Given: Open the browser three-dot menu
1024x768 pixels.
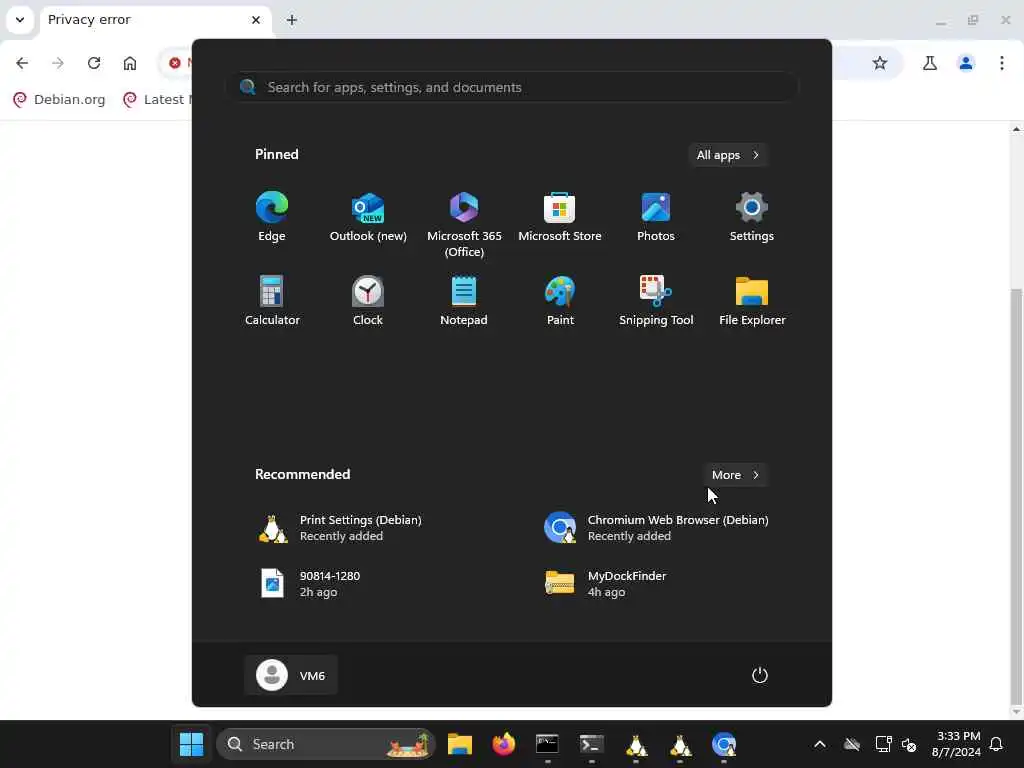Looking at the screenshot, I should [1002, 63].
